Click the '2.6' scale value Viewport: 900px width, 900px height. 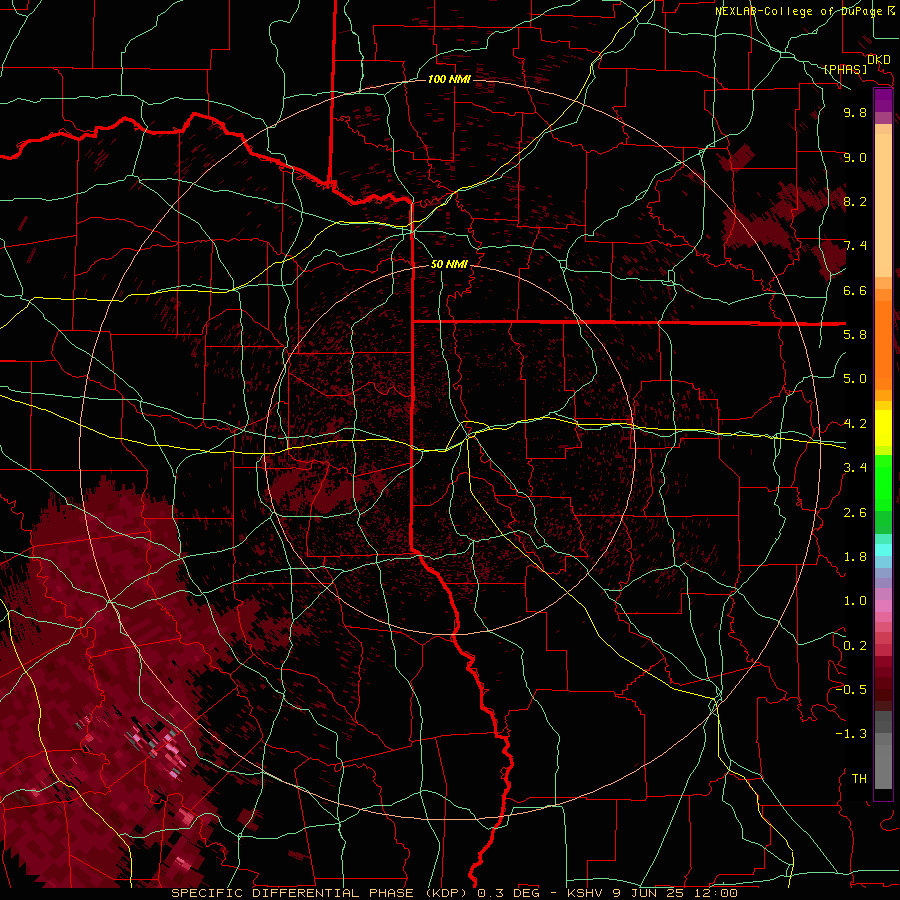(x=855, y=512)
